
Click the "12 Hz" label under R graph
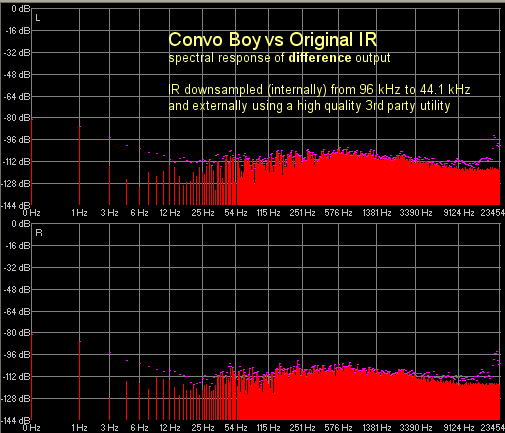170,428
